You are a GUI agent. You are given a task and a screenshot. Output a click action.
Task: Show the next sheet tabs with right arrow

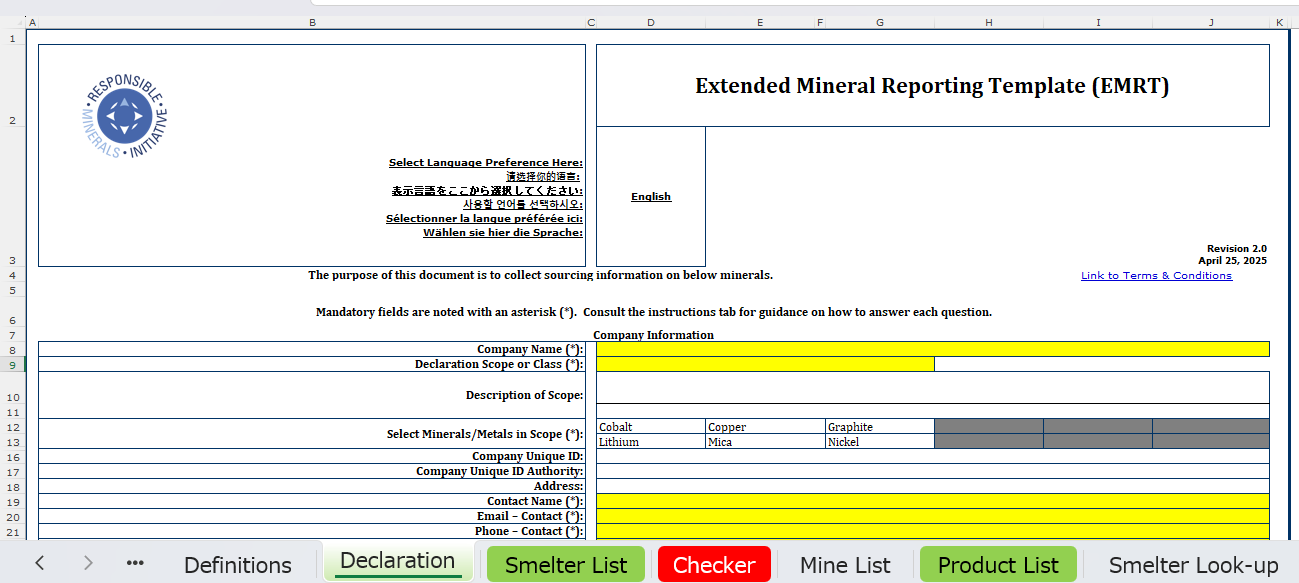88,563
